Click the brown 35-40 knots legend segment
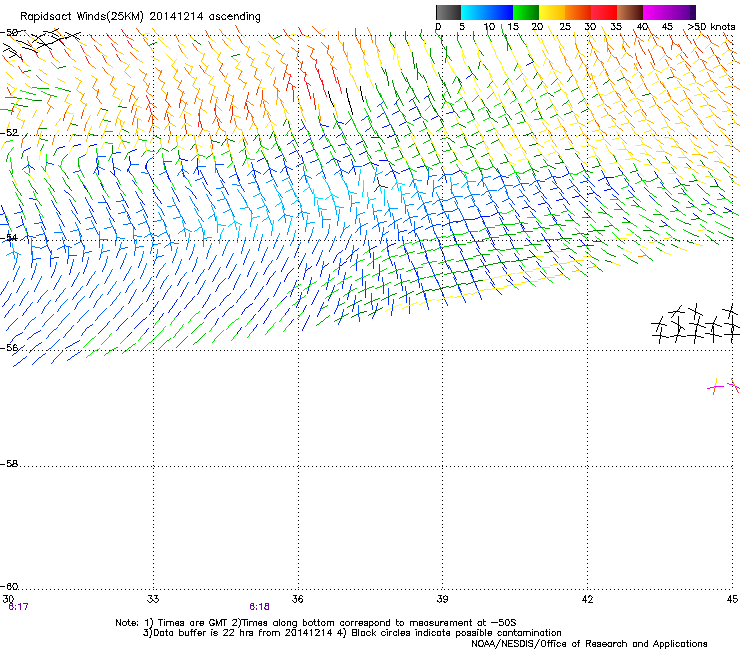 tap(630, 12)
